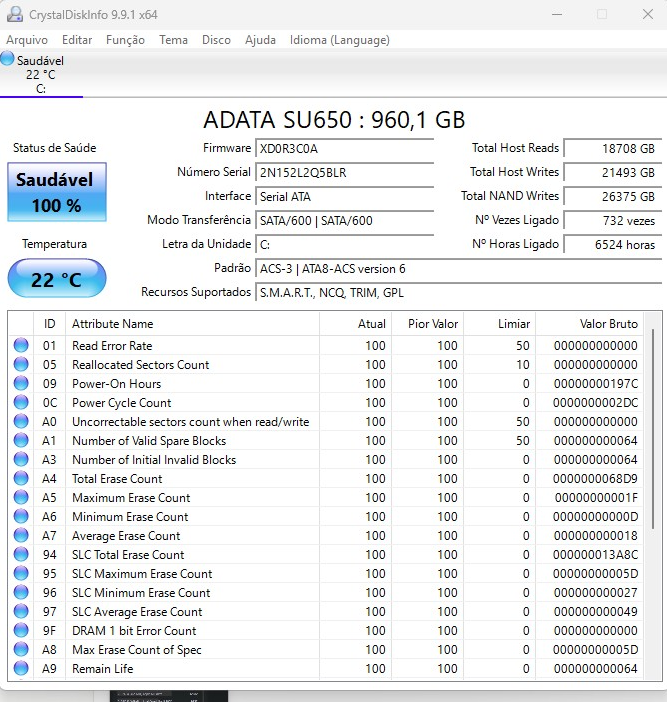Click the status orb for Read Error Rate

(21, 345)
